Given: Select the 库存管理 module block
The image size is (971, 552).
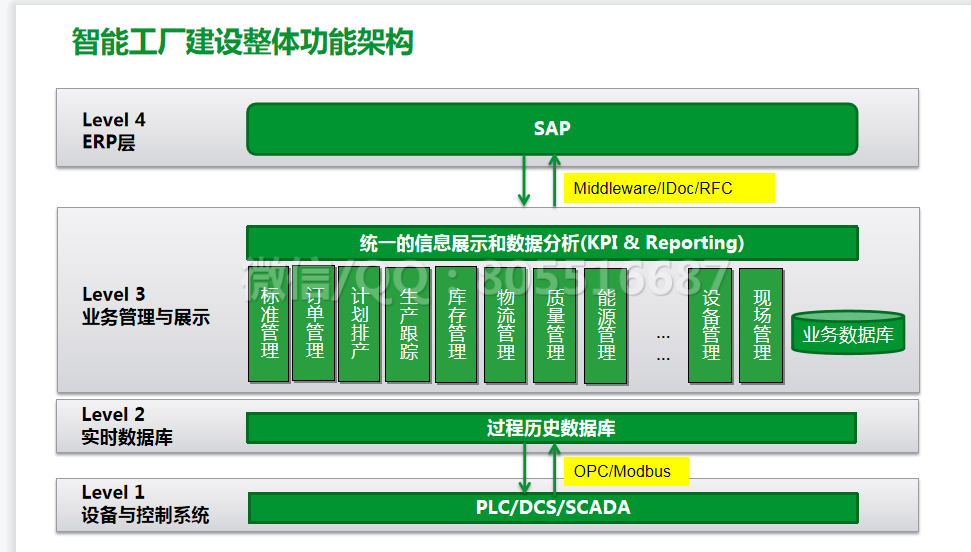Looking at the screenshot, I should (456, 325).
